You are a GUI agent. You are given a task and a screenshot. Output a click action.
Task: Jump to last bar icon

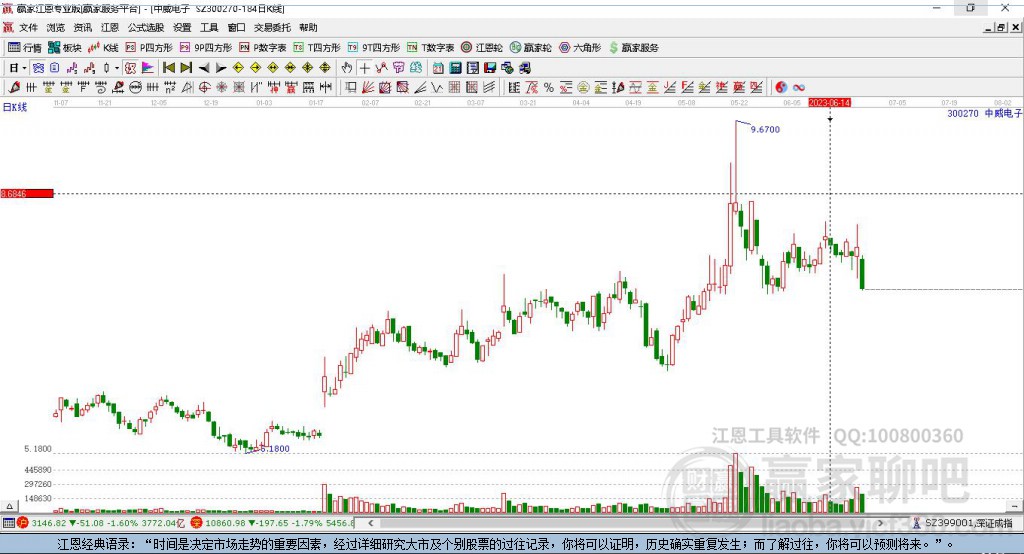click(x=186, y=68)
